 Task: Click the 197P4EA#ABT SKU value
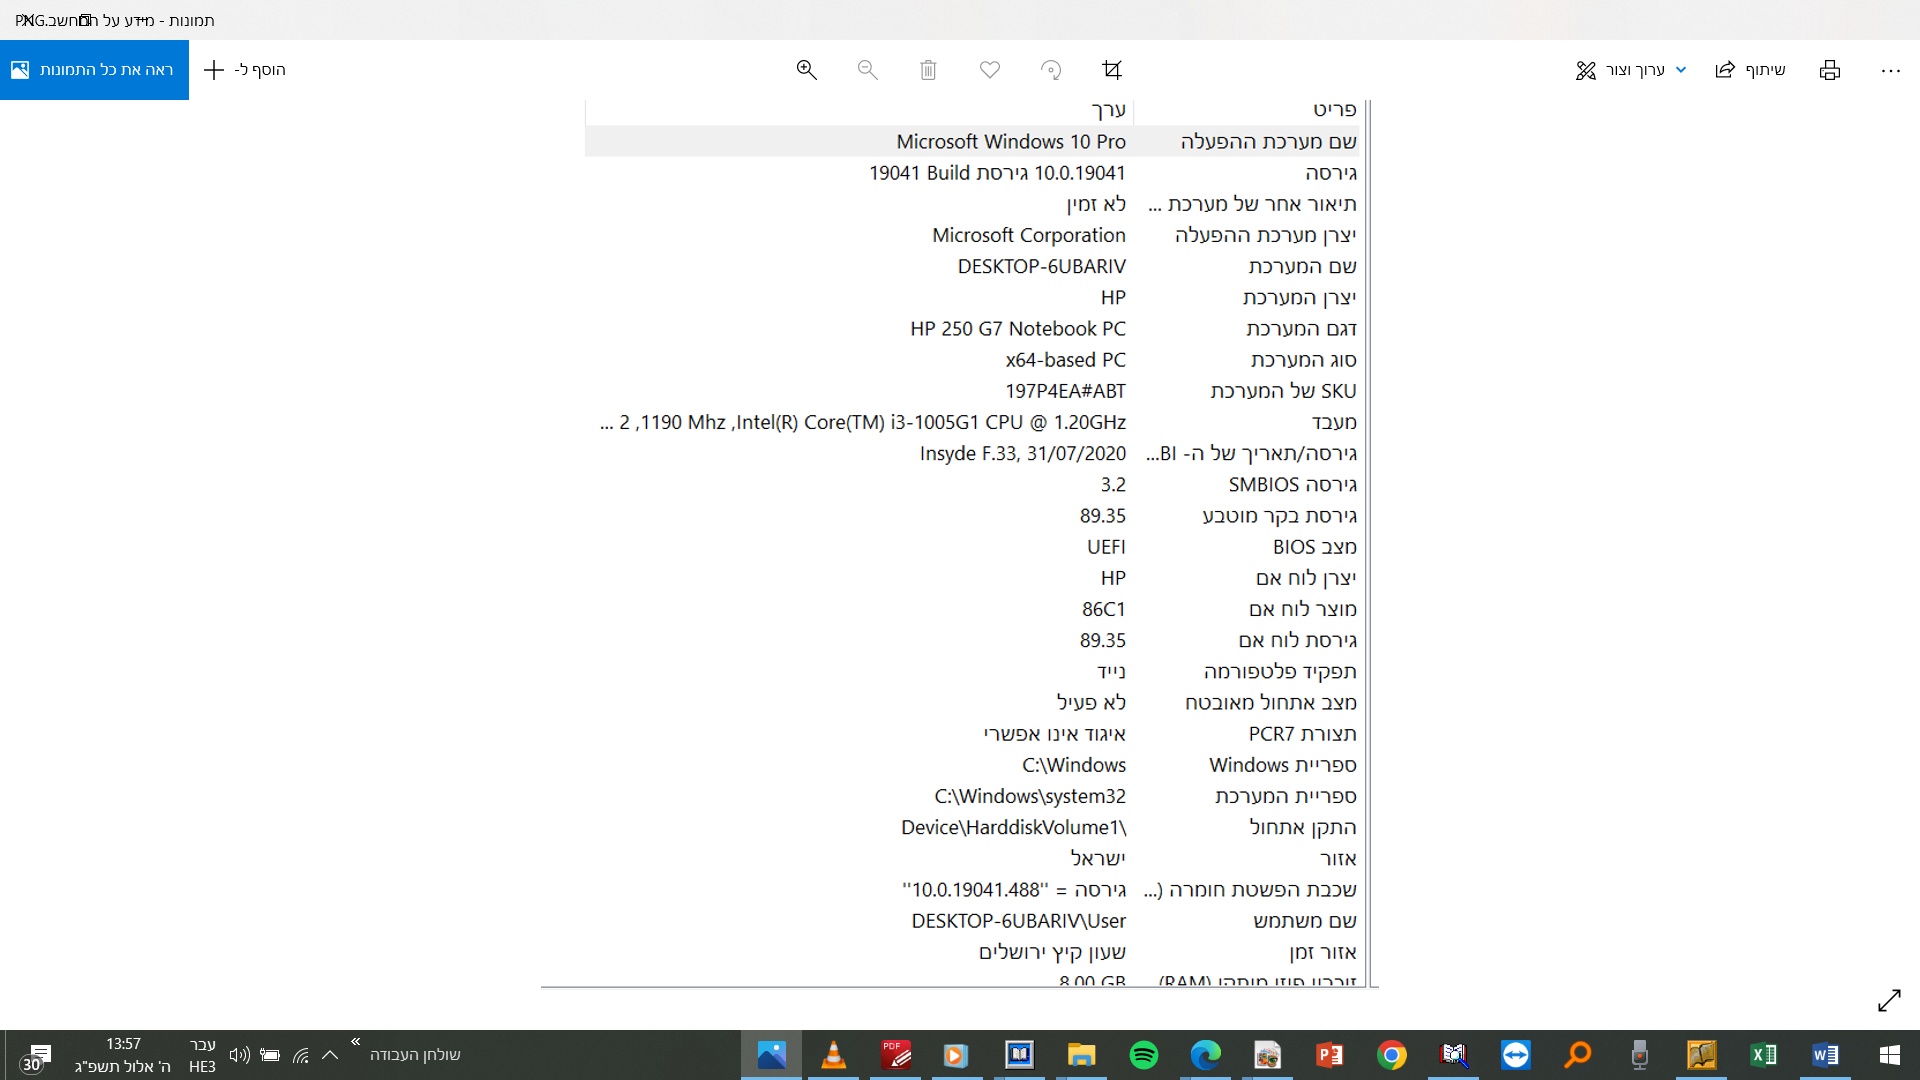click(1065, 391)
